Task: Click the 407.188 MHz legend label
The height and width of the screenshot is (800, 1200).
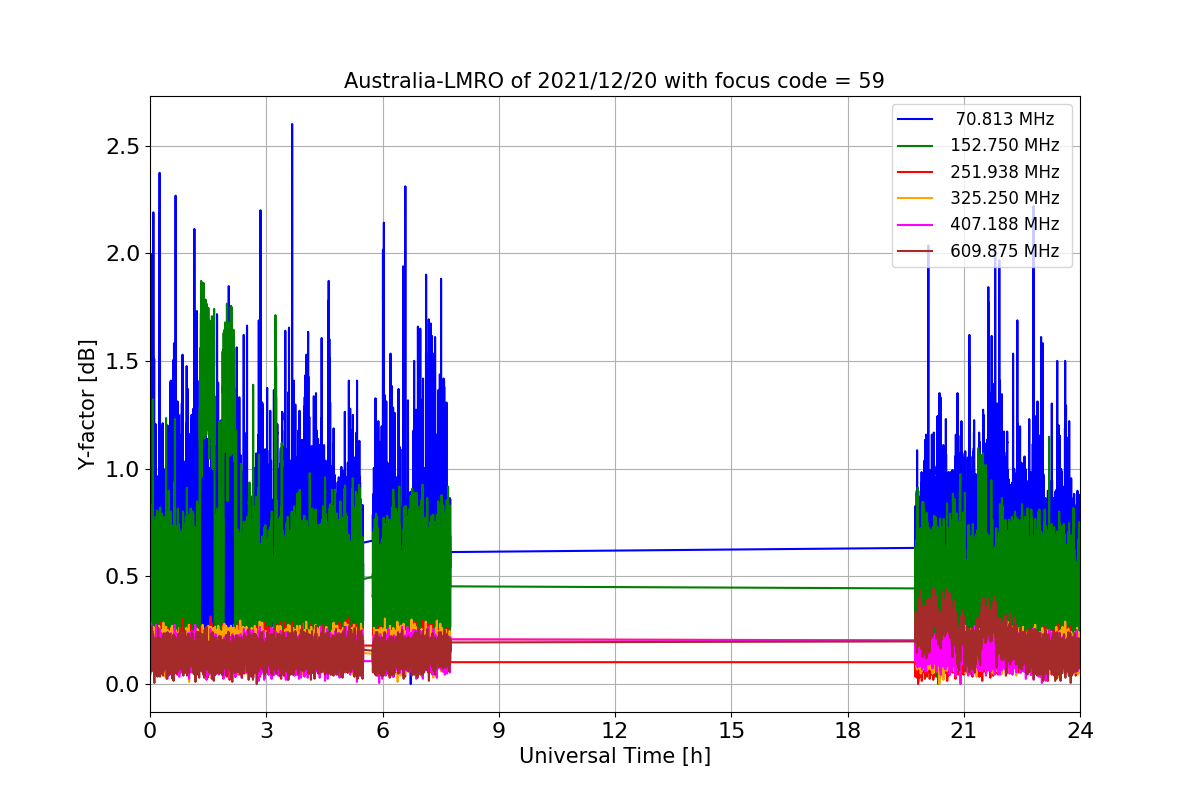Action: [1005, 224]
